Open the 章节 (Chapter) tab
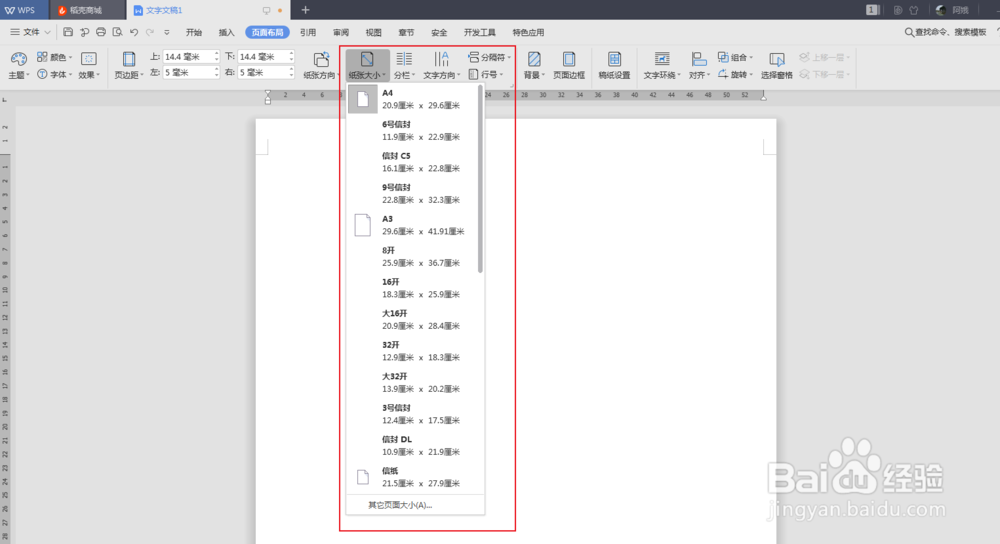 point(406,32)
